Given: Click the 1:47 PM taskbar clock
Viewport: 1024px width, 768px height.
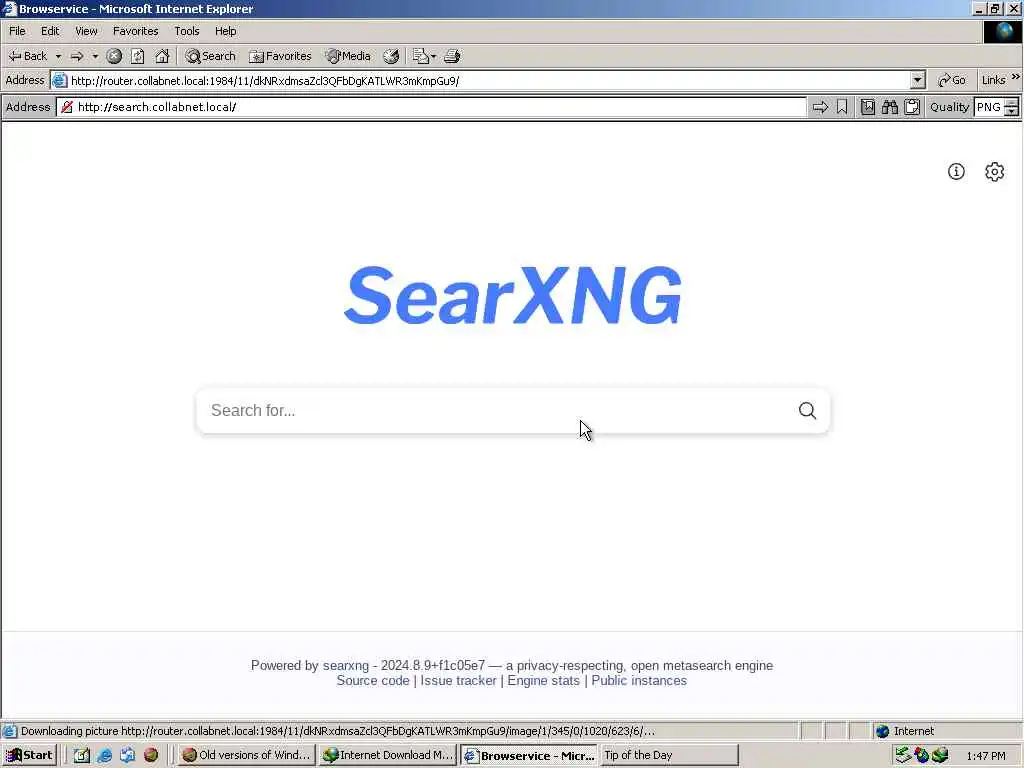Looking at the screenshot, I should coord(985,756).
